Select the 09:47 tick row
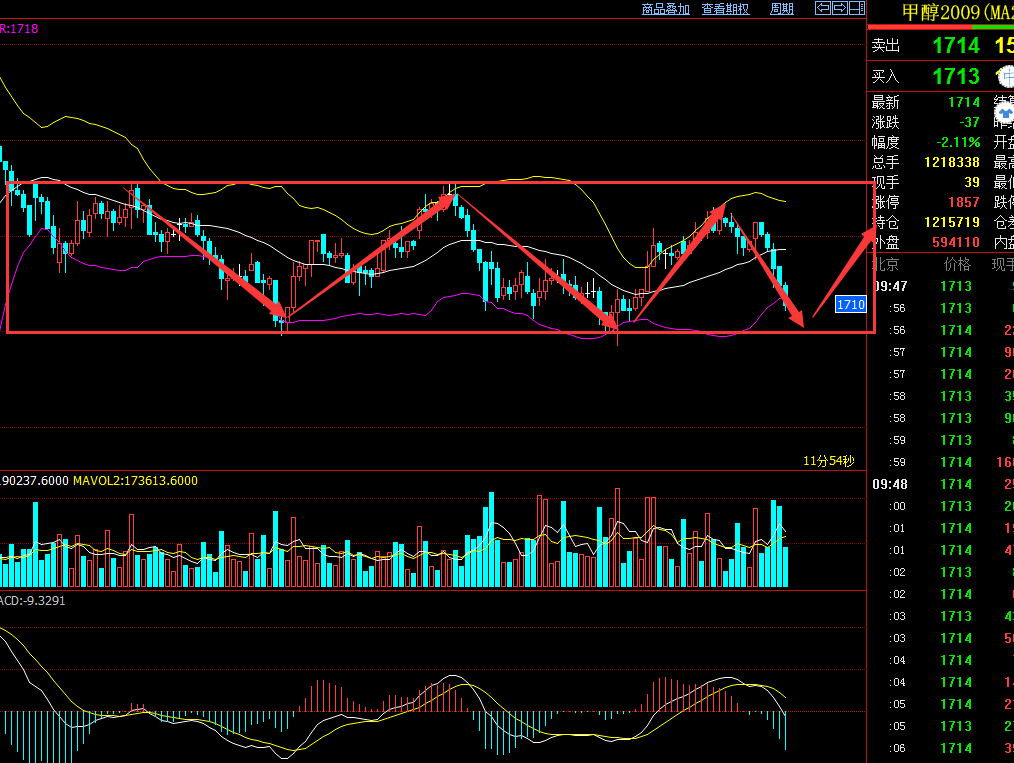This screenshot has height=763, width=1014. (x=941, y=286)
